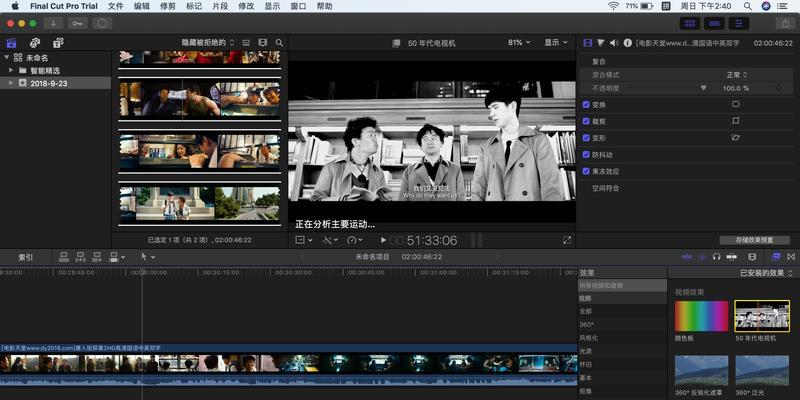This screenshot has width=800, height=400.
Task: Open timeline clip appearance filmstrip icon
Action: (x=752, y=257)
